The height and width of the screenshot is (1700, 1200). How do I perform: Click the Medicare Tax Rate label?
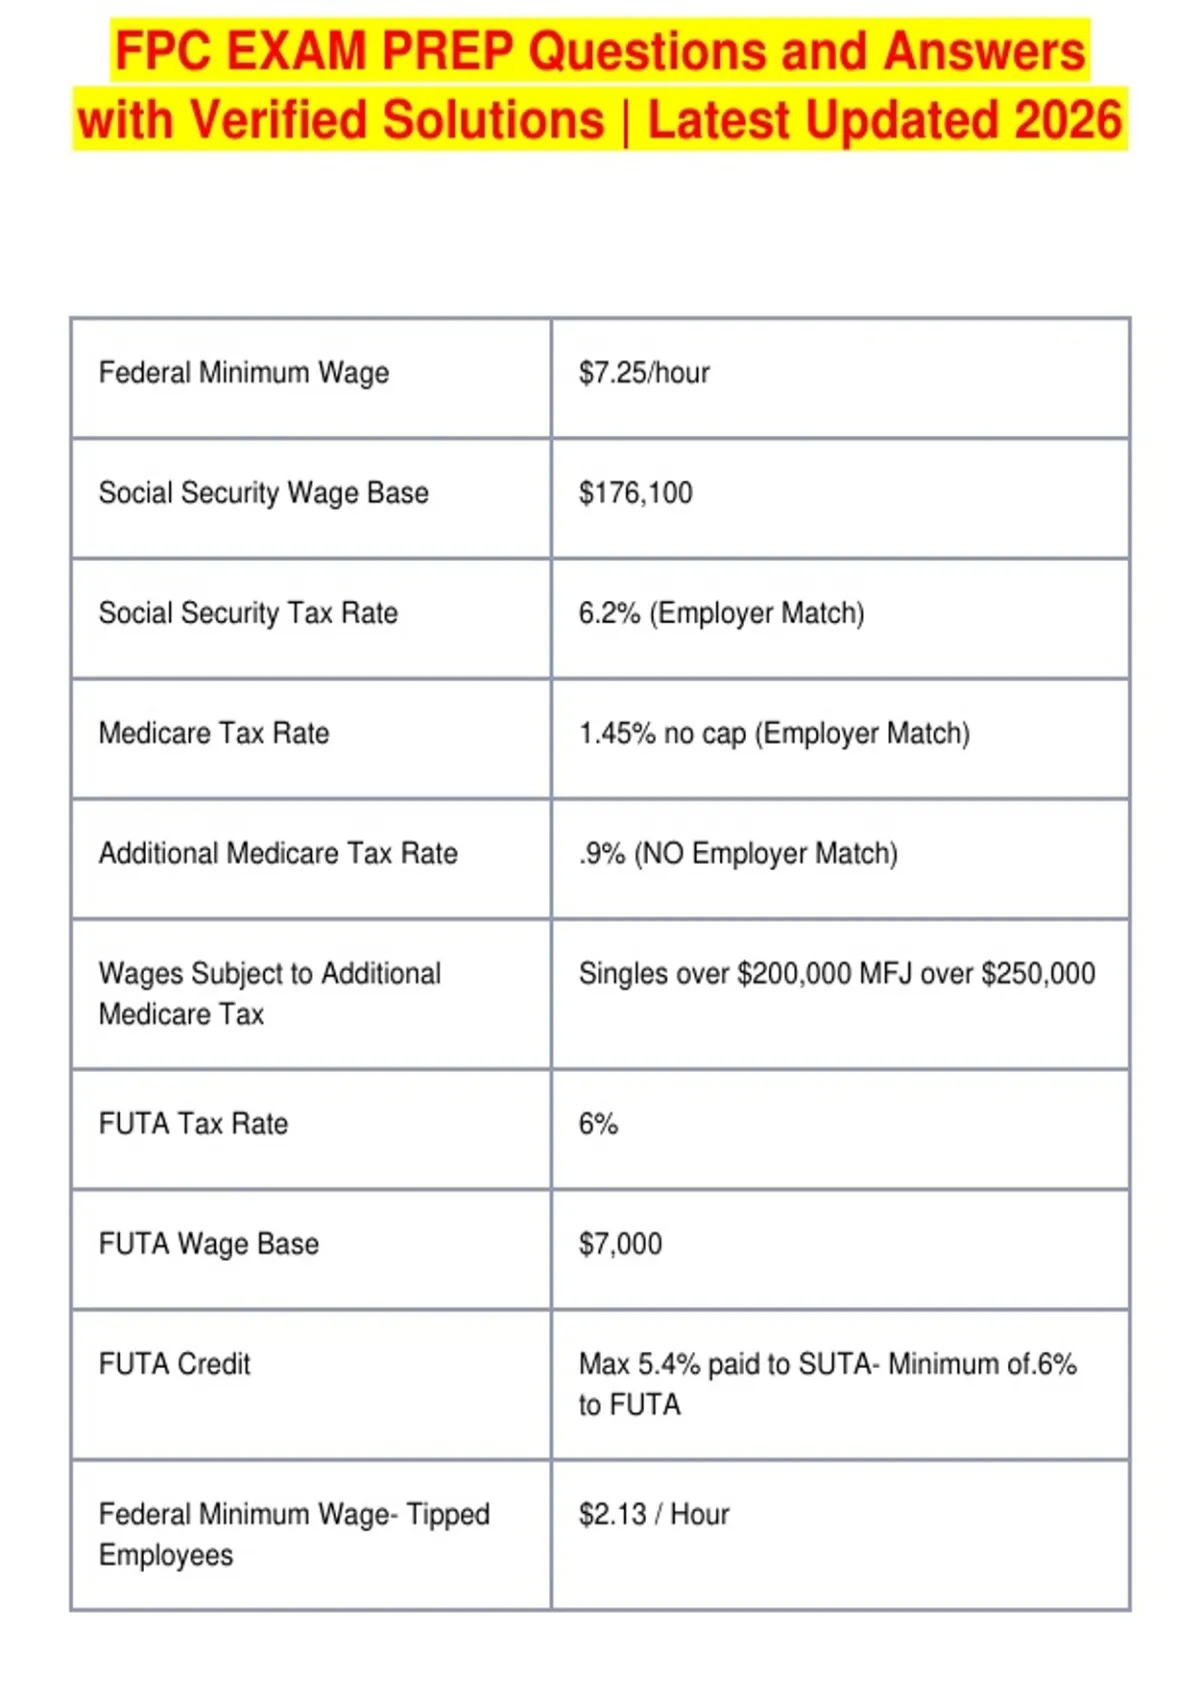pyautogui.click(x=214, y=733)
